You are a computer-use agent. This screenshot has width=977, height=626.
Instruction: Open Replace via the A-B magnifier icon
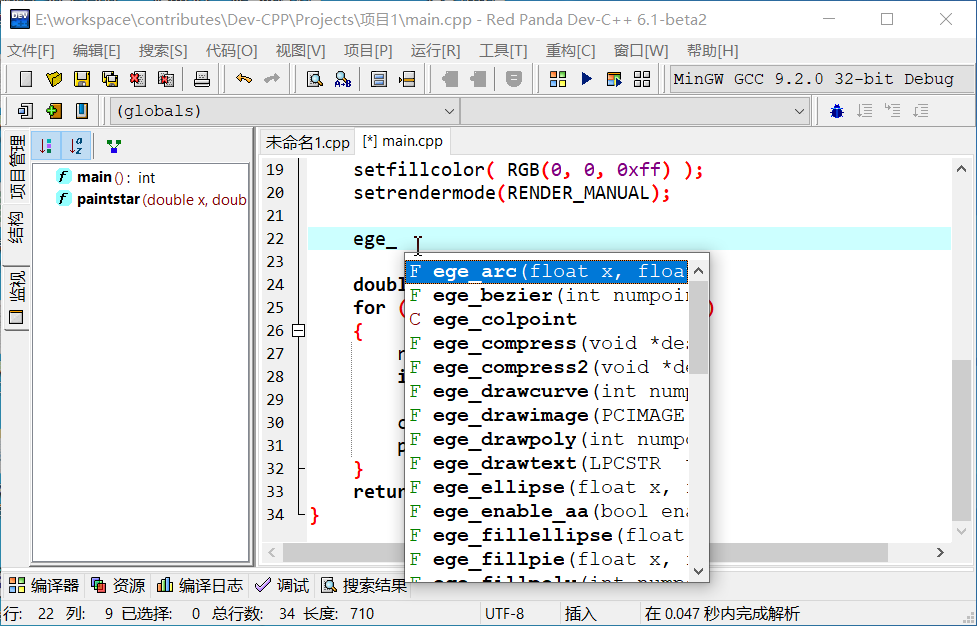(x=343, y=79)
